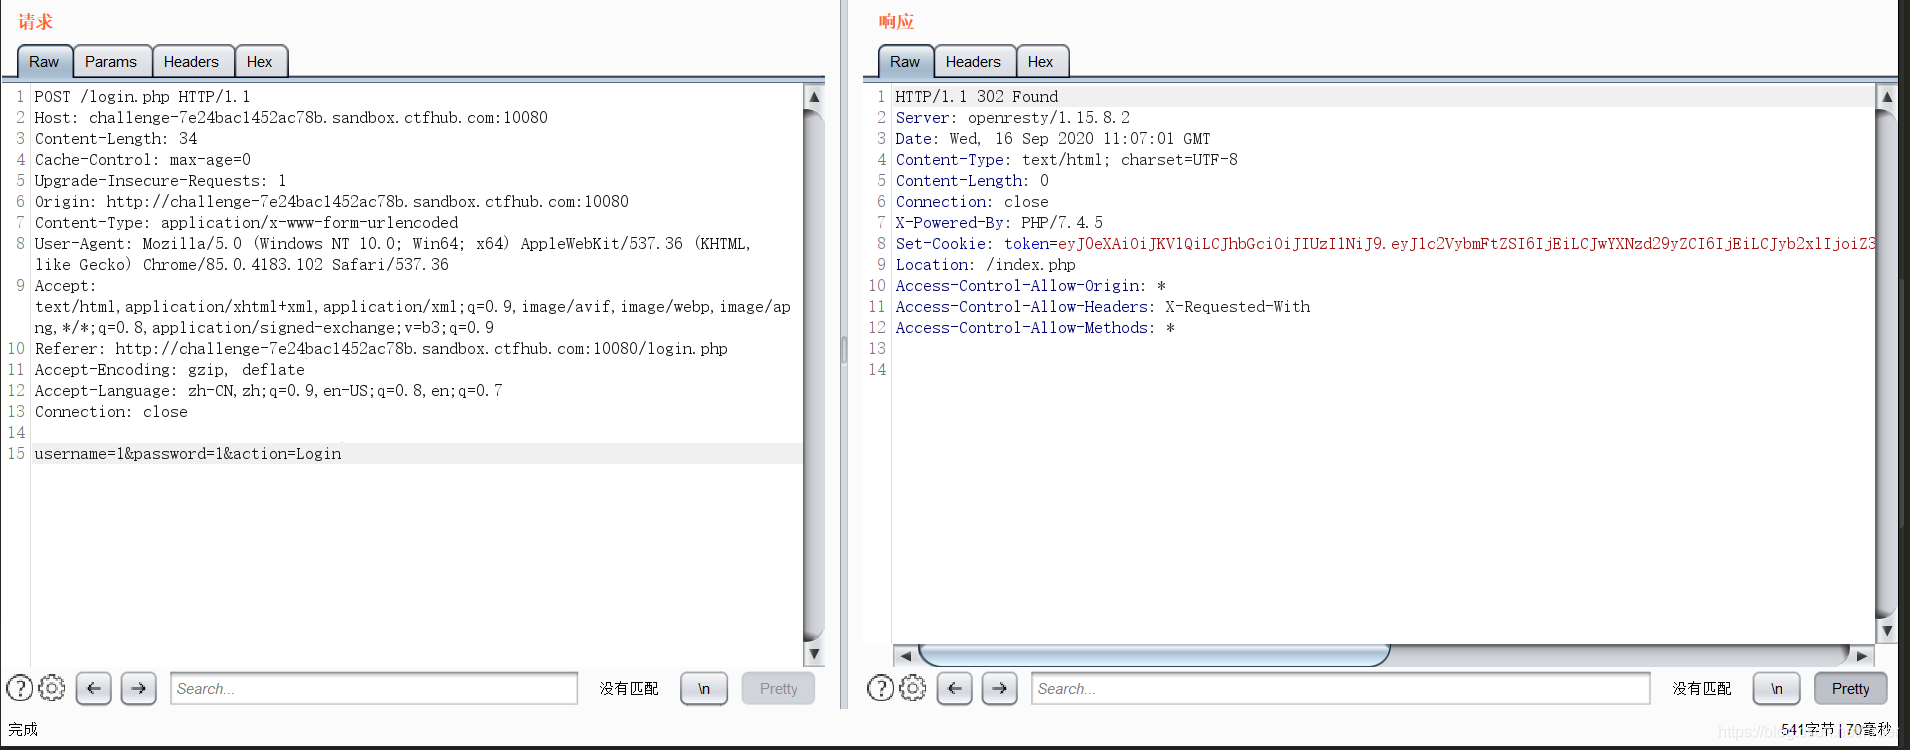Viewport: 1910px width, 750px height.
Task: Open the request panel settings gear
Action: point(52,688)
